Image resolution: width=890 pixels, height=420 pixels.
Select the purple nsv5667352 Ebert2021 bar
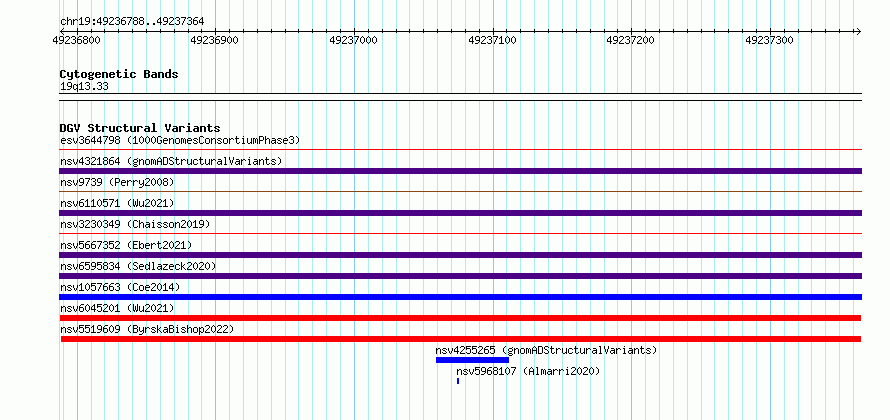click(x=460, y=255)
